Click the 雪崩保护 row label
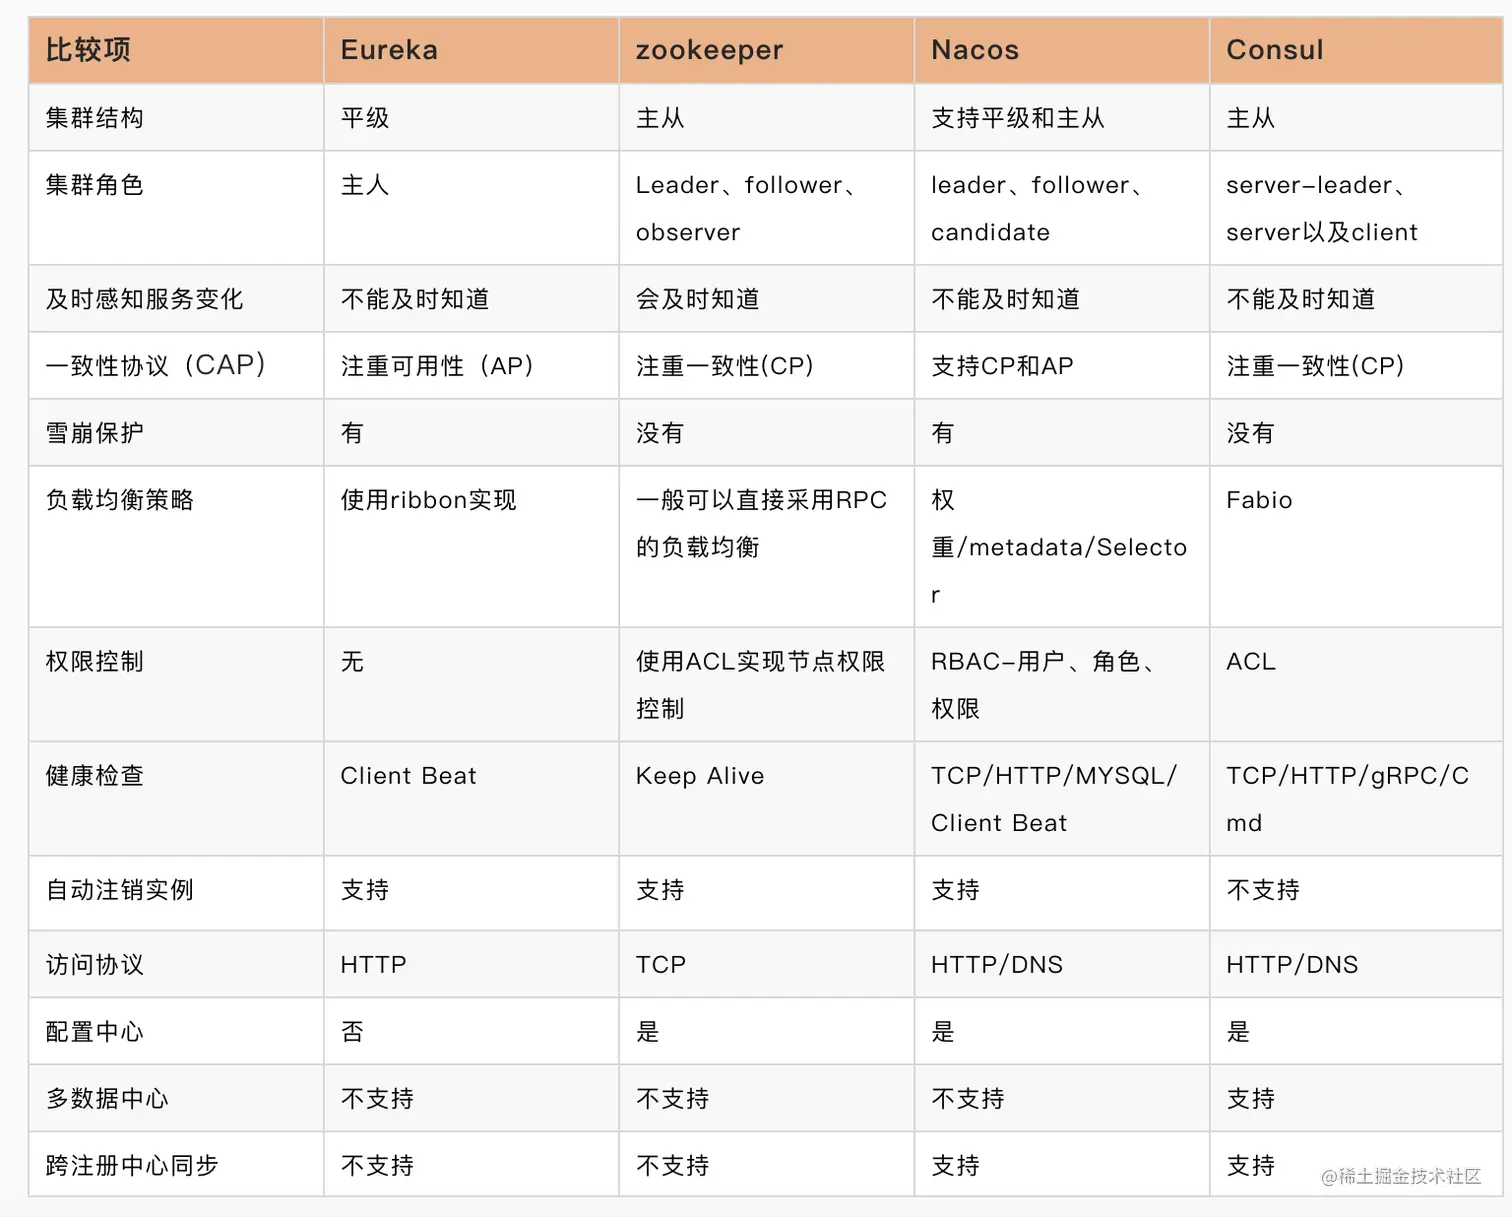1512x1217 pixels. pyautogui.click(x=91, y=432)
